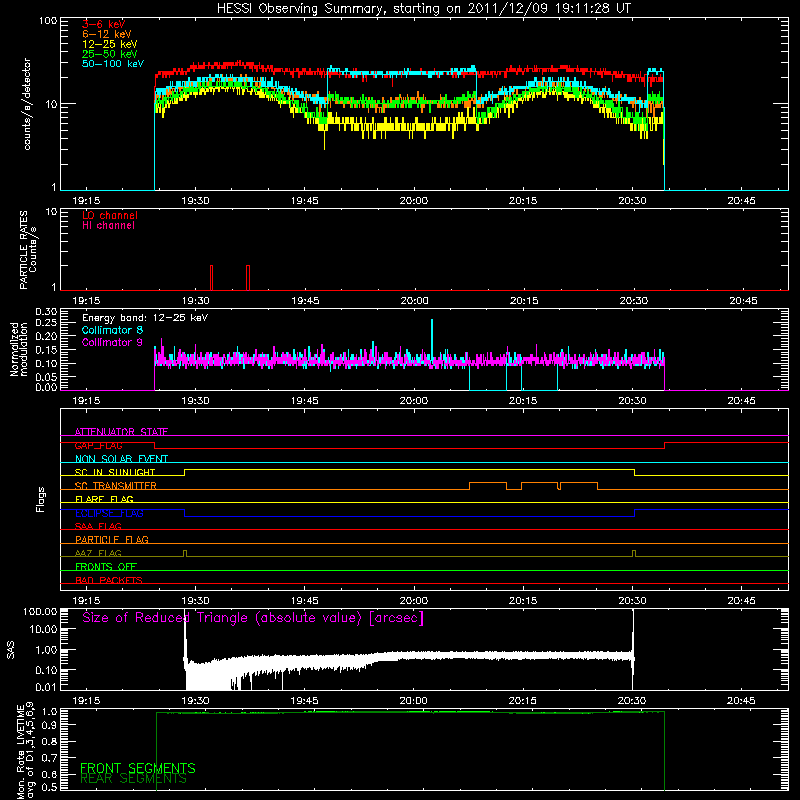
Task: Click the 100 y-axis value of count-rate panel
Action: [48, 21]
